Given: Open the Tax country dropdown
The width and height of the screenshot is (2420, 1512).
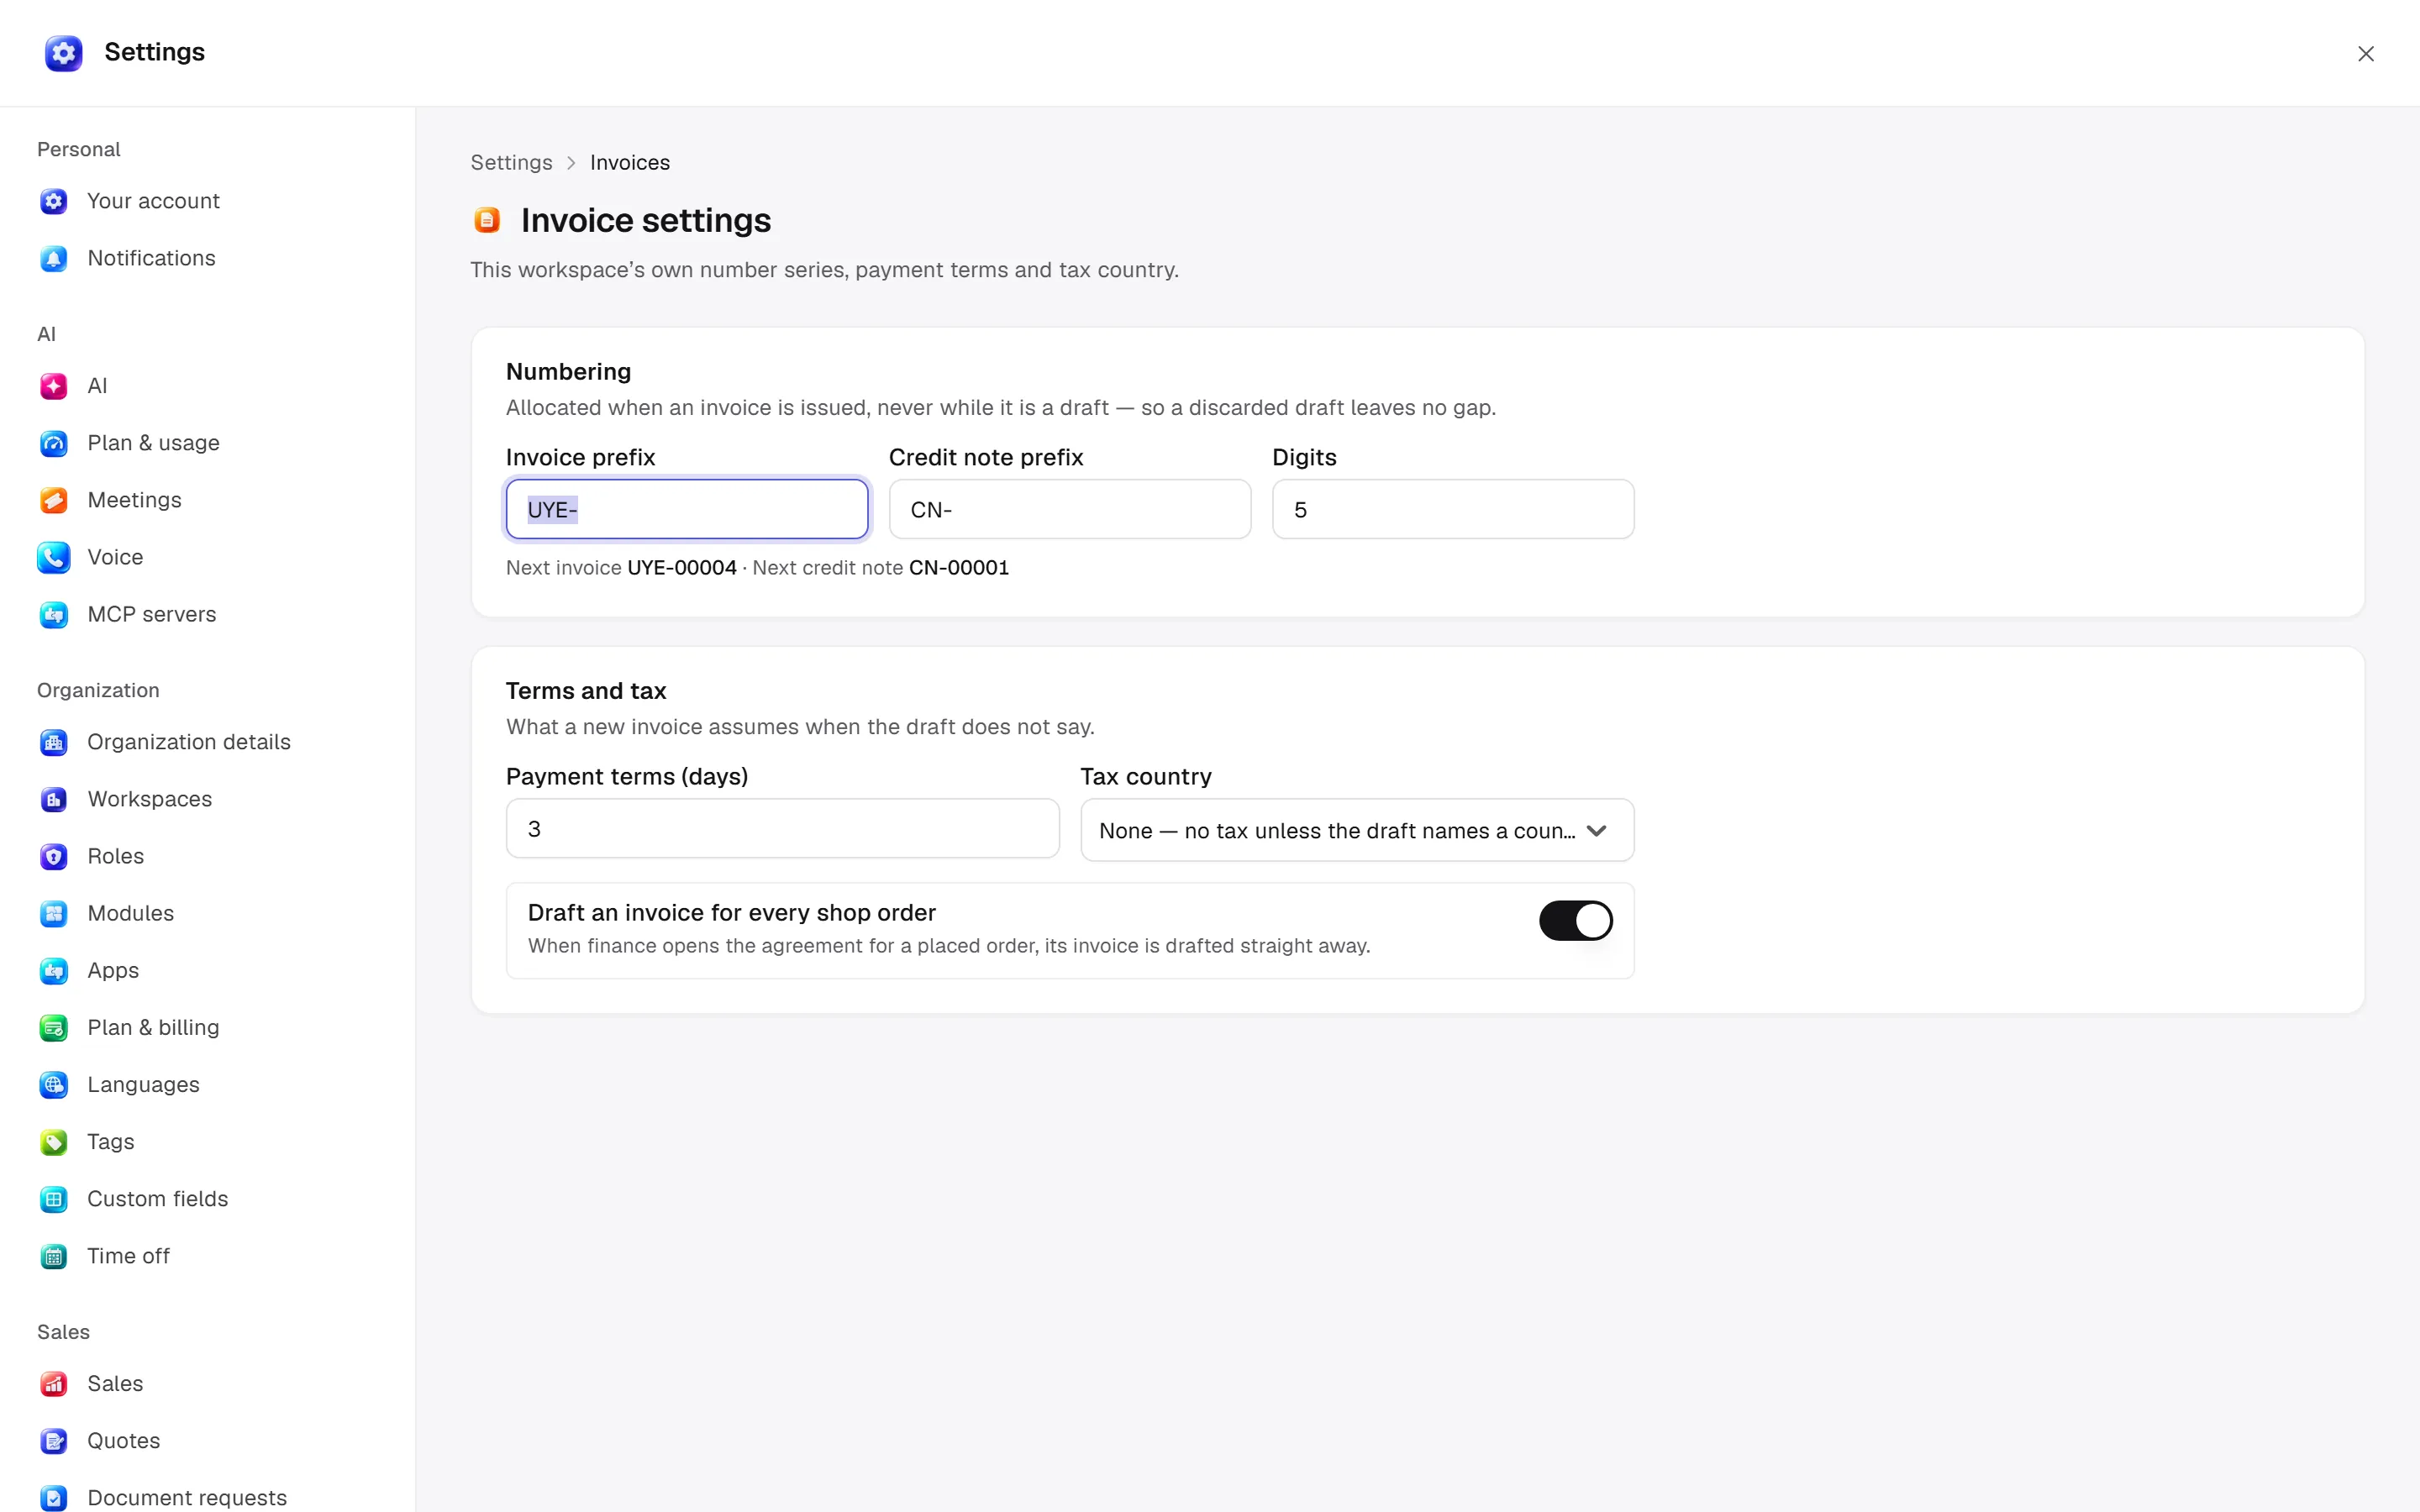Looking at the screenshot, I should click(x=1357, y=830).
